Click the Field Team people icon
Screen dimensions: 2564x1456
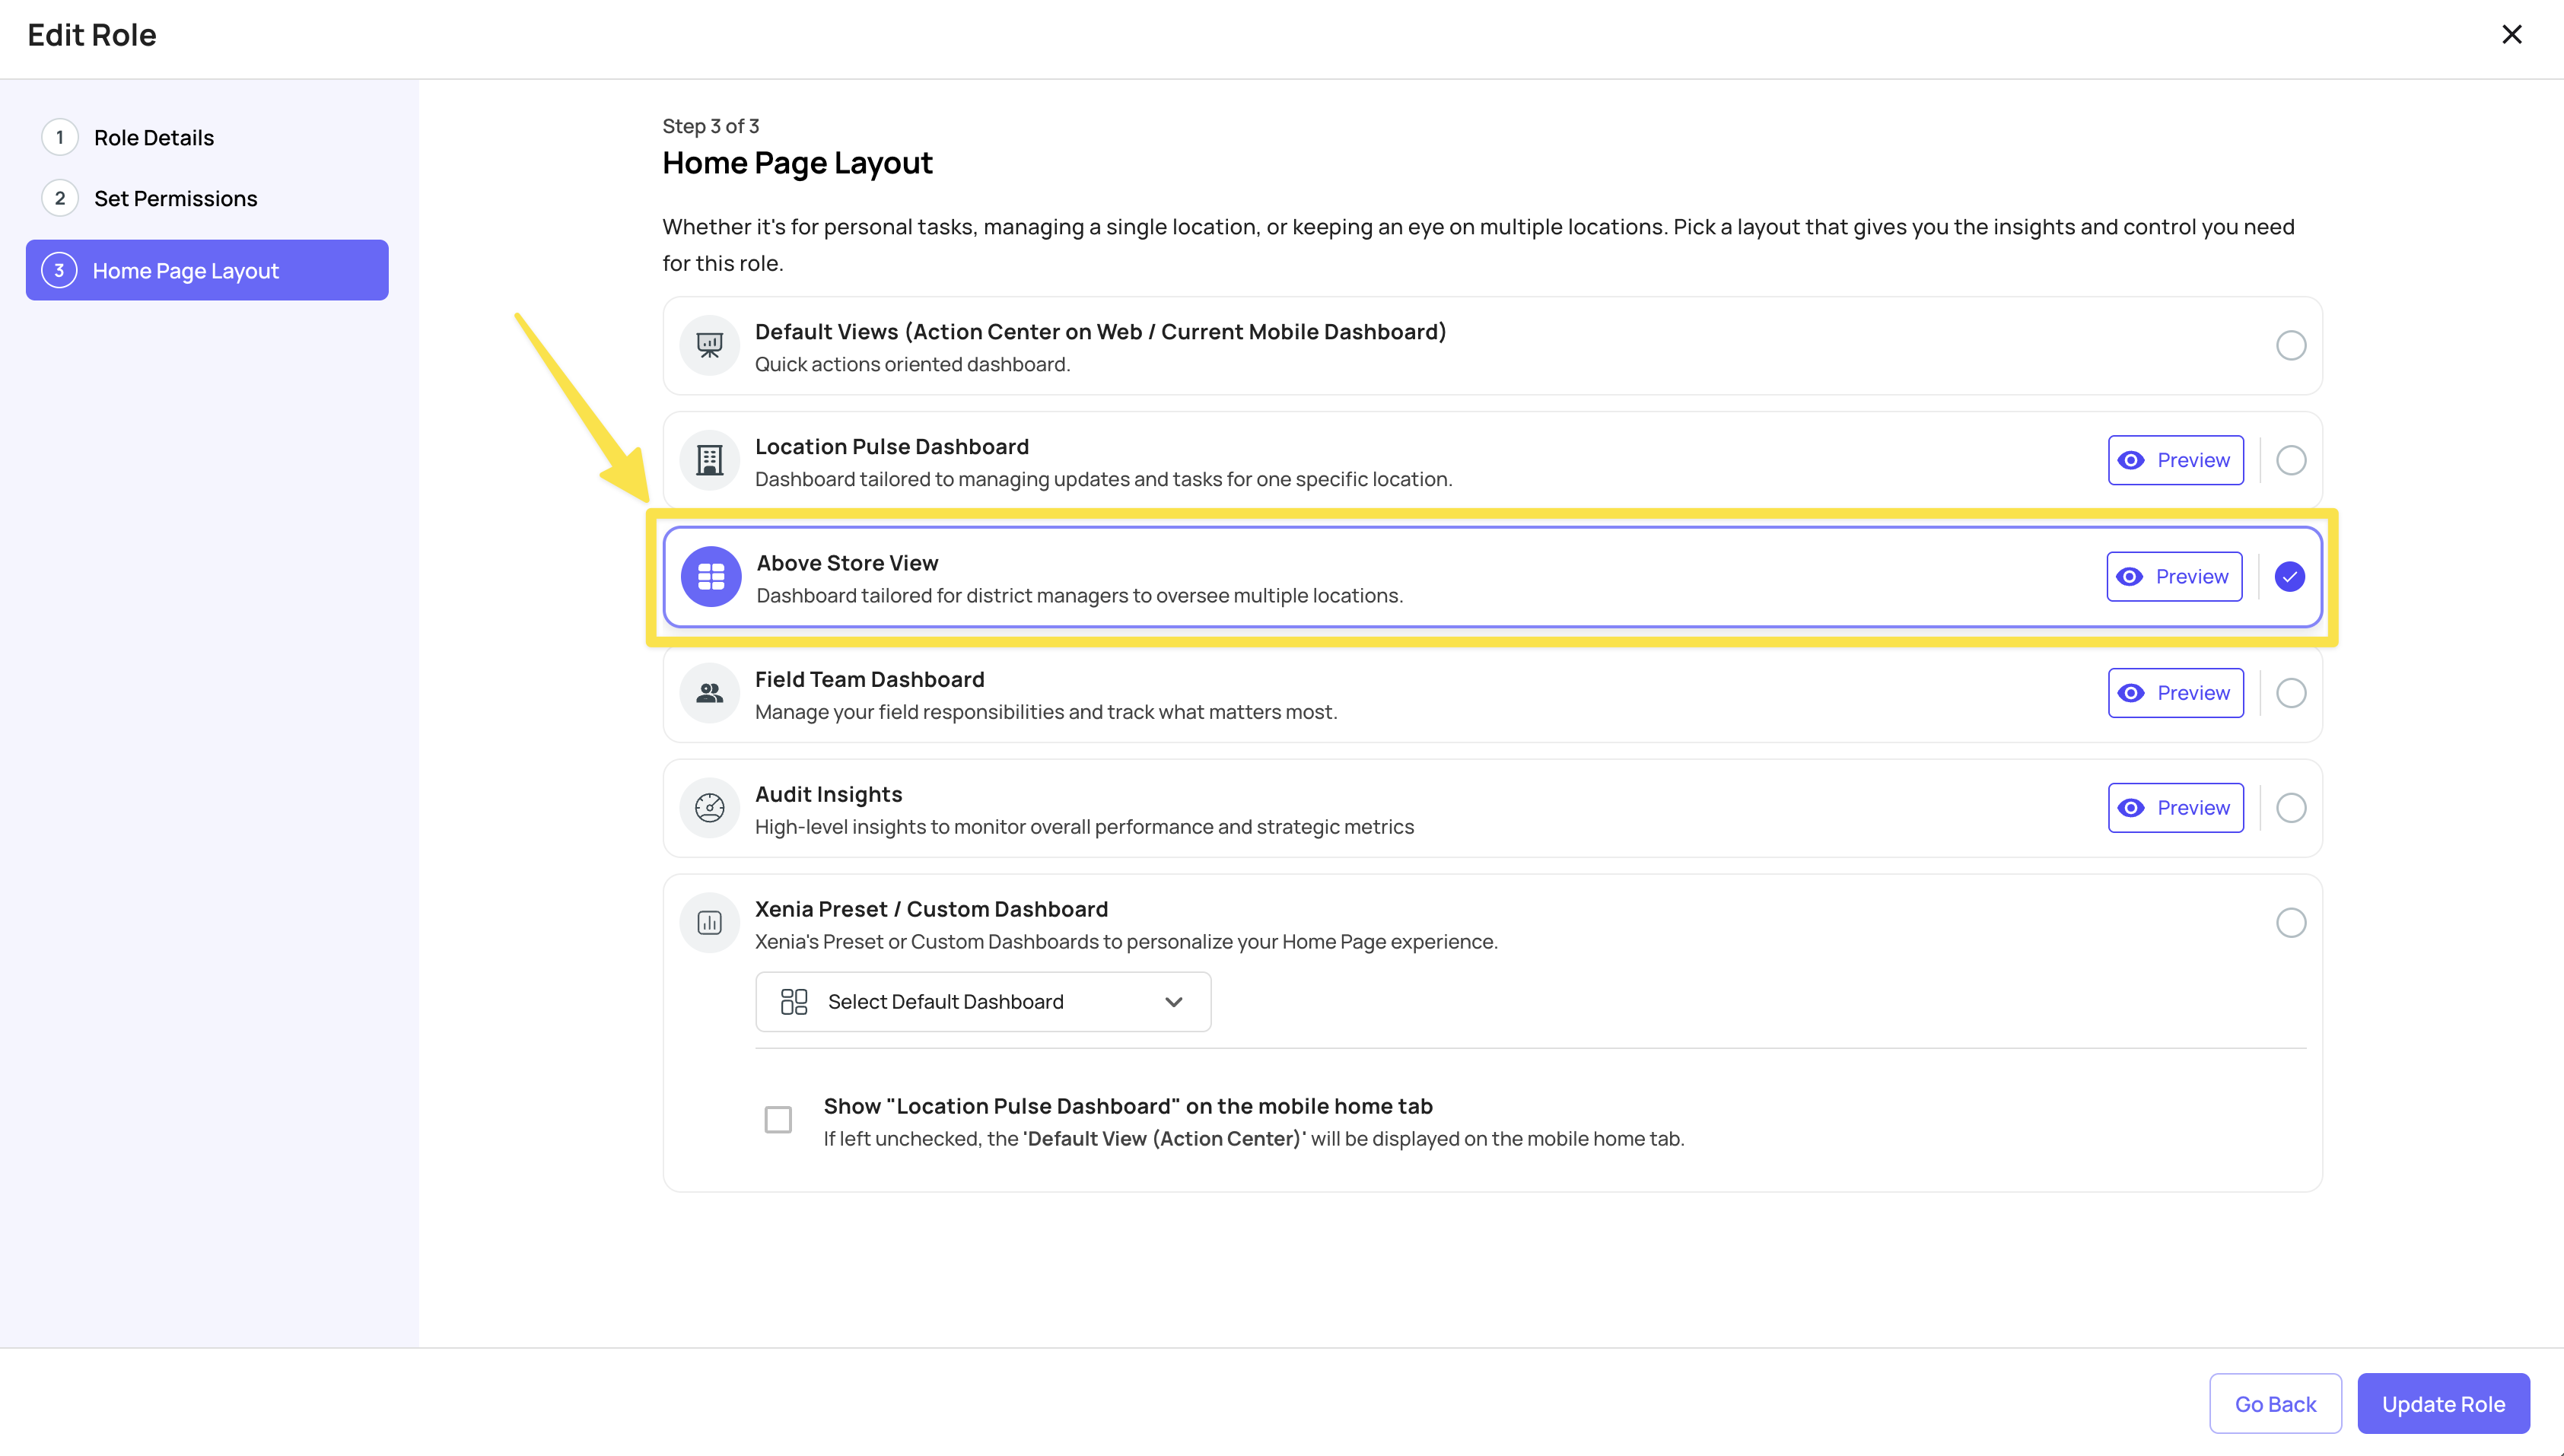point(709,693)
